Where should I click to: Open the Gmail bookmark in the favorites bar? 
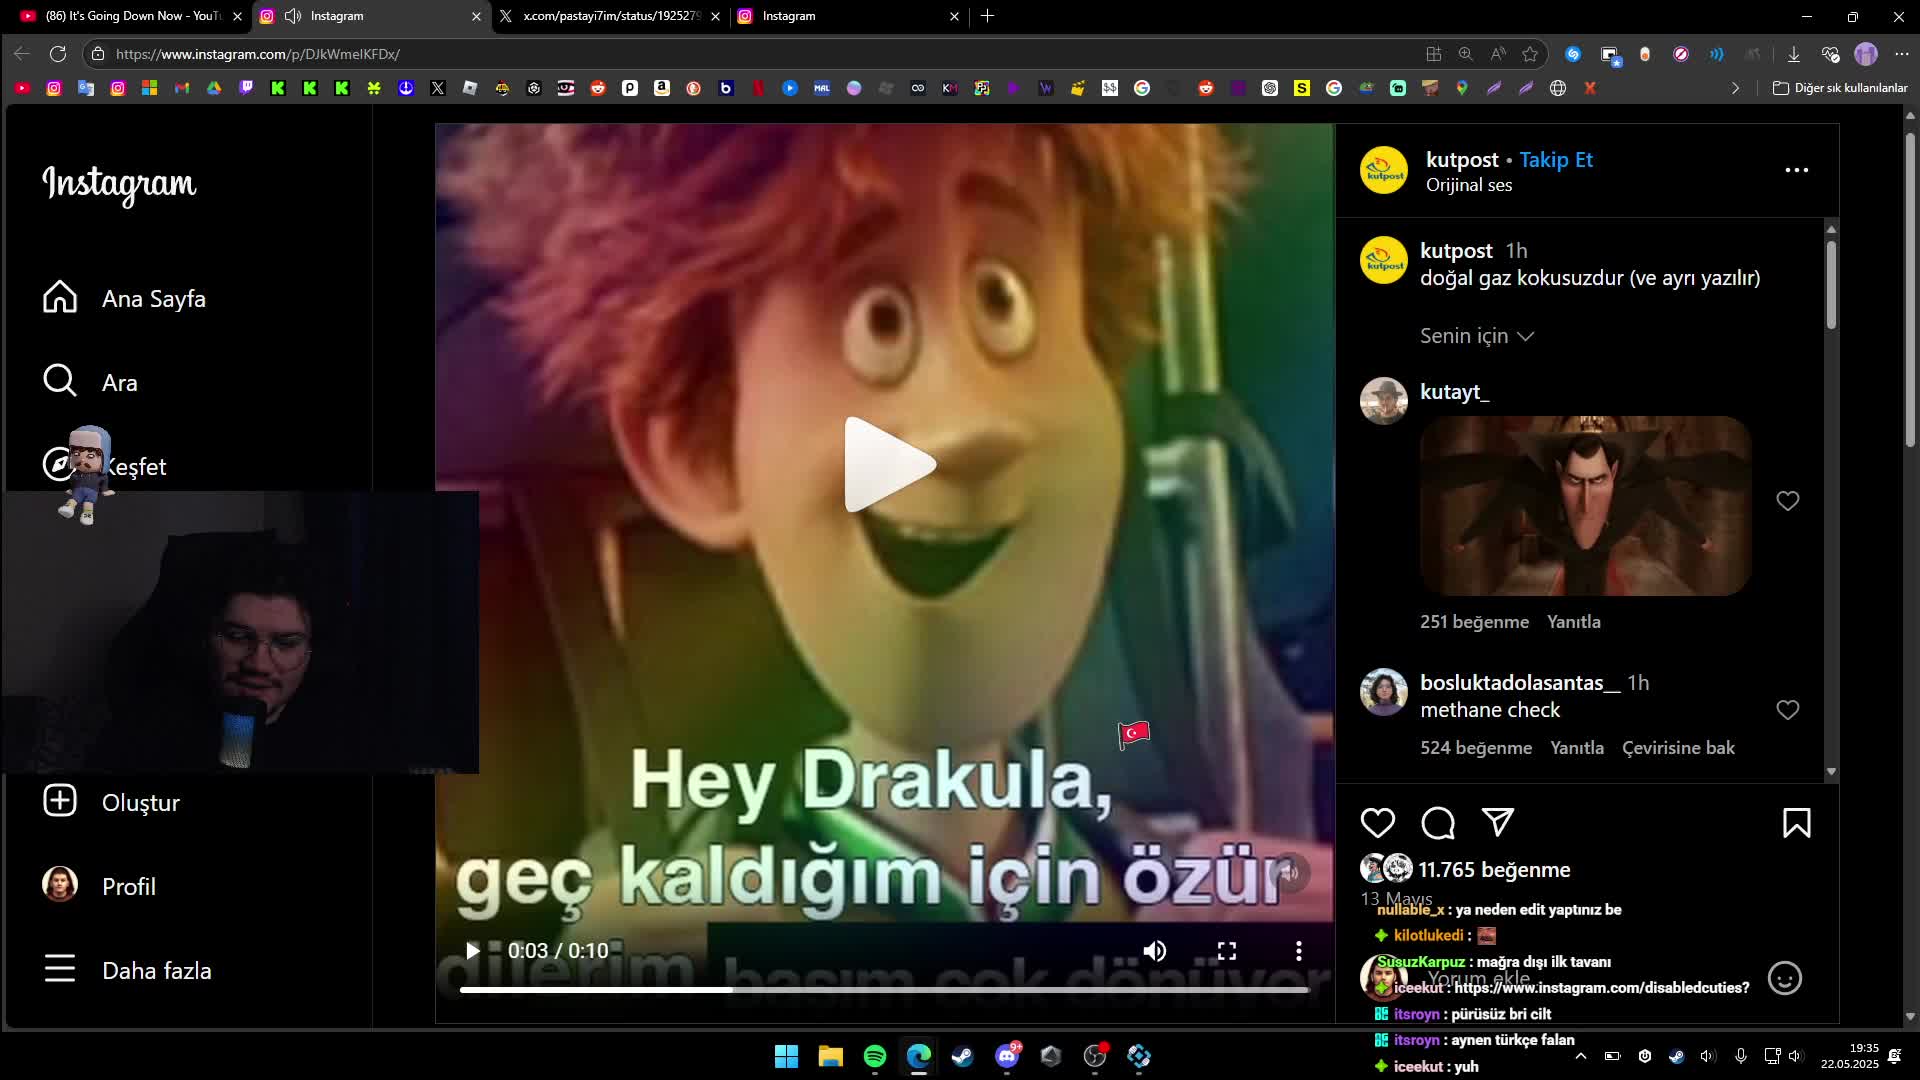[182, 88]
